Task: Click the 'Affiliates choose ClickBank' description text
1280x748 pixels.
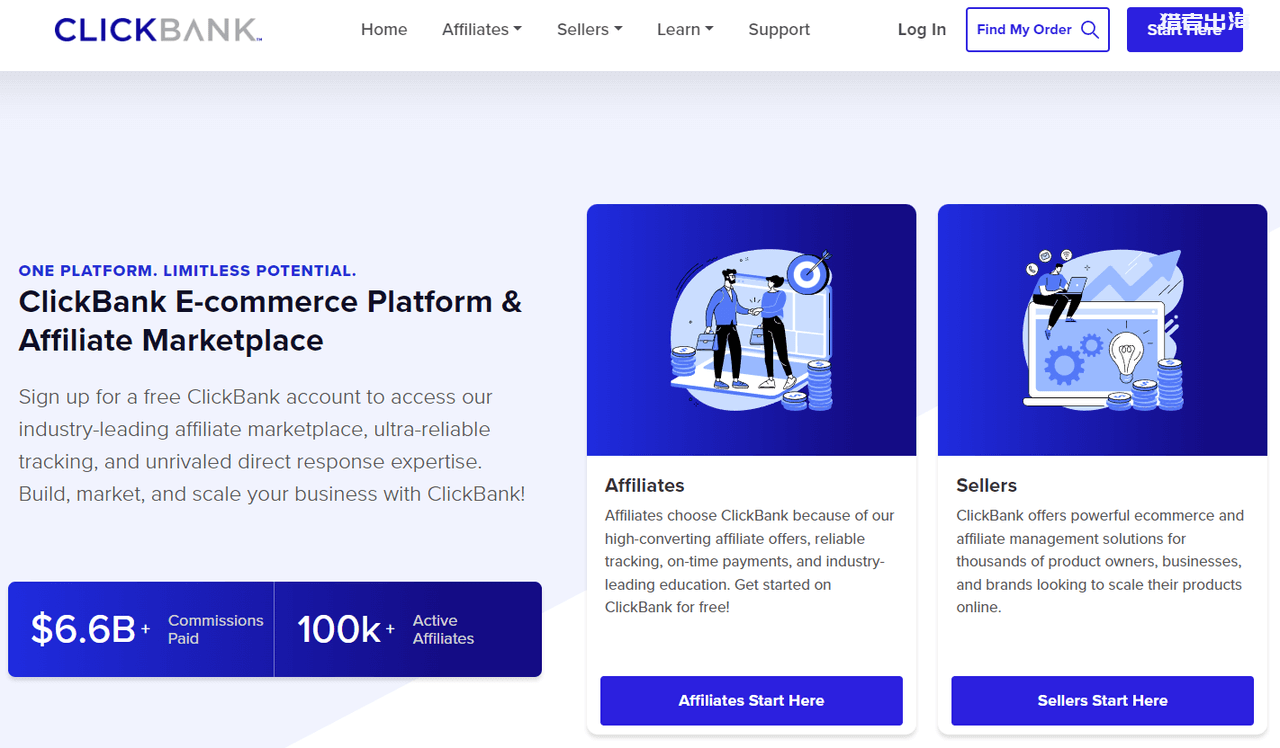Action: pos(750,561)
